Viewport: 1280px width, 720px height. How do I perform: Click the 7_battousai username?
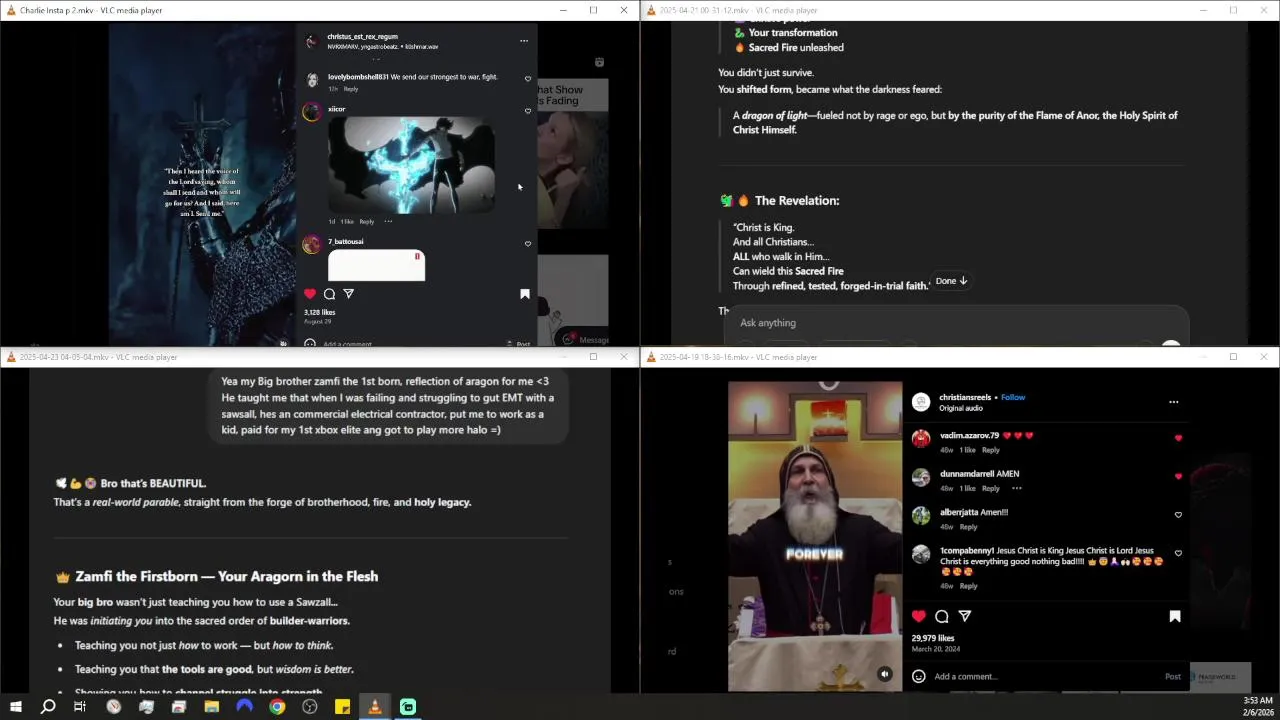pos(346,241)
